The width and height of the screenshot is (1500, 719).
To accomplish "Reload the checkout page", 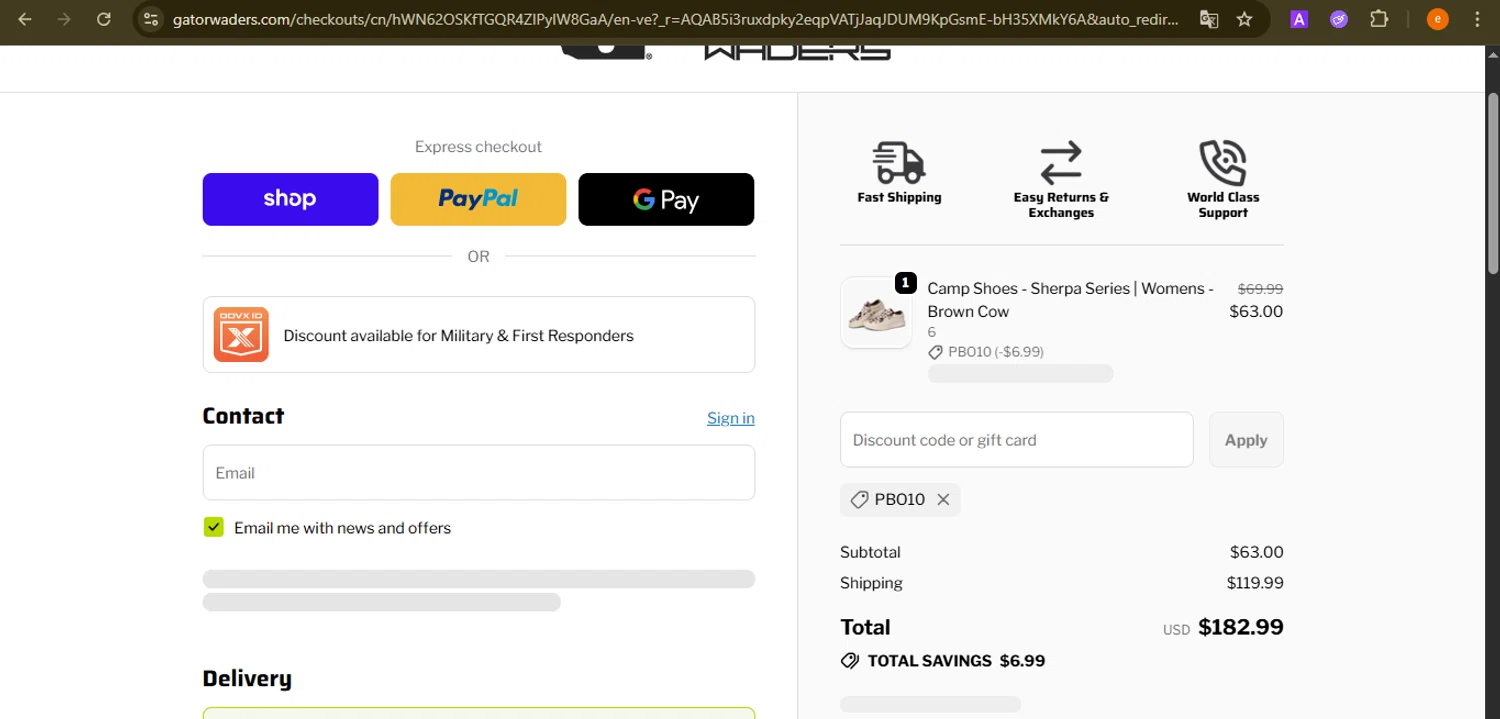I will click(104, 19).
